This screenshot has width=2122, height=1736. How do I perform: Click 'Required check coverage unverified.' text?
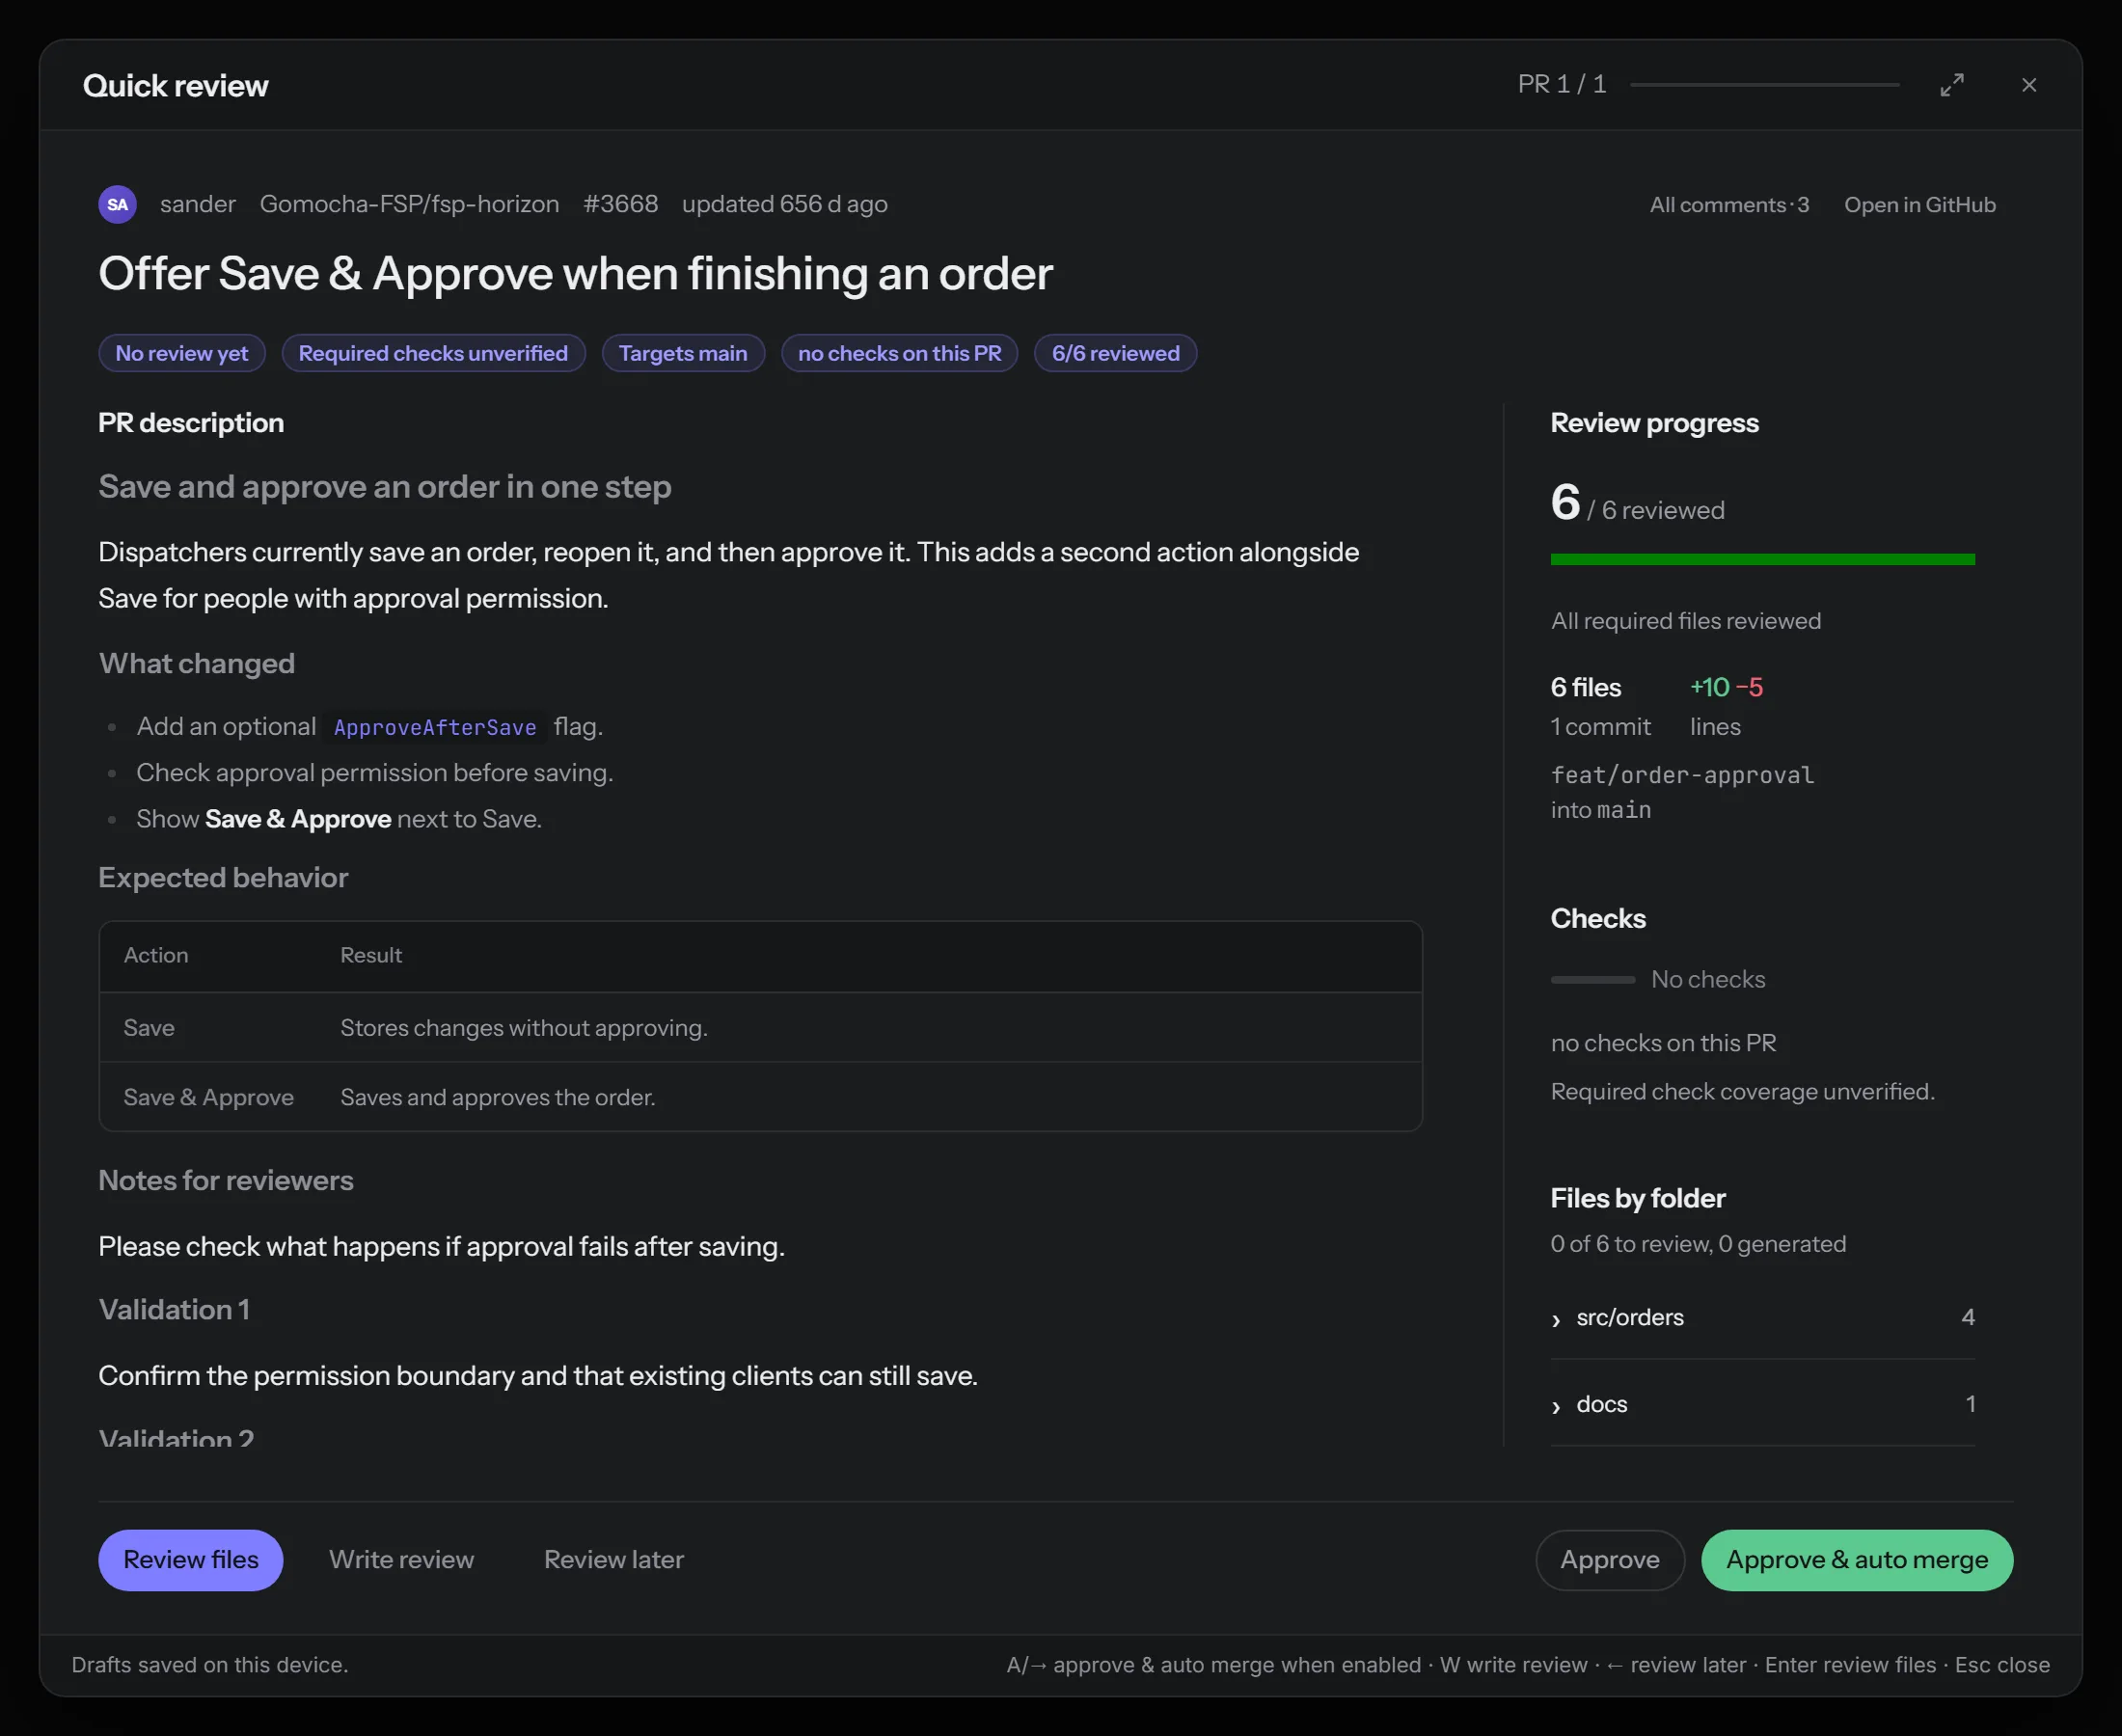(1742, 1092)
